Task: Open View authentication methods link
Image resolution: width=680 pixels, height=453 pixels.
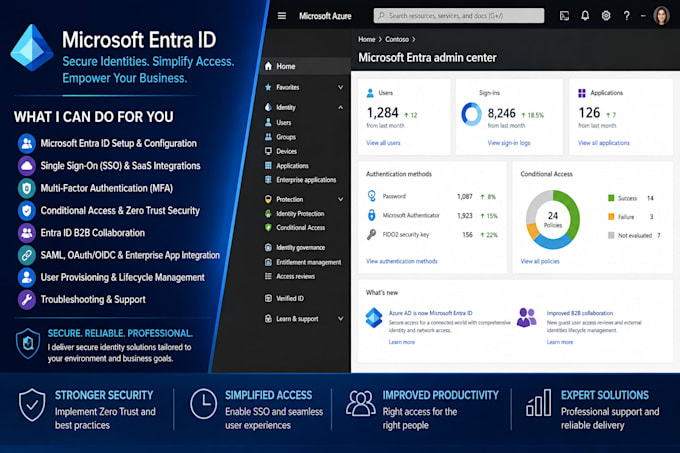Action: (402, 261)
